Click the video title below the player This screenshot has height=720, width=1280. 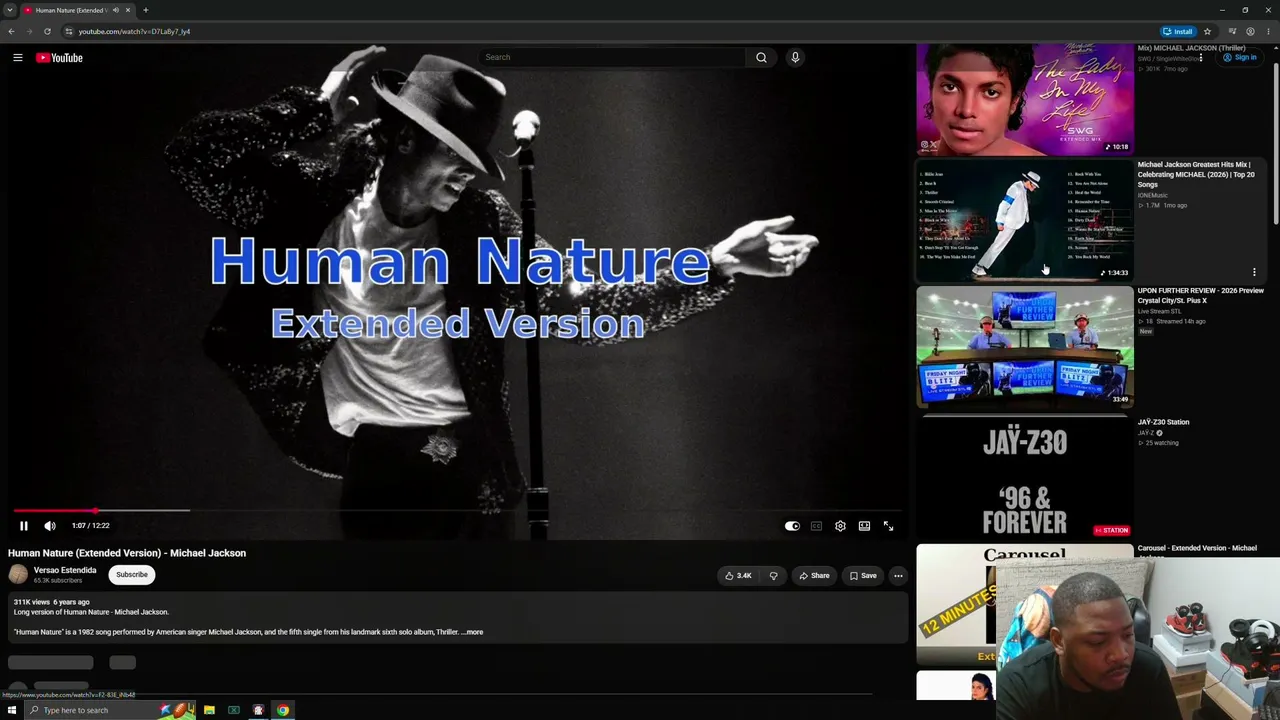[127, 553]
